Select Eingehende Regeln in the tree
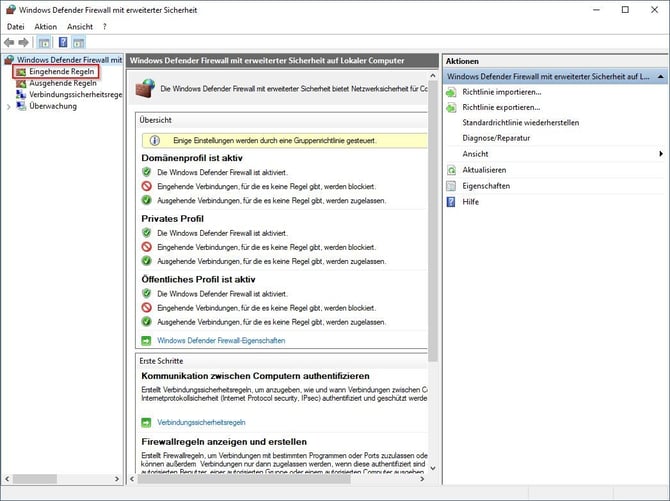The width and height of the screenshot is (670, 501). click(x=62, y=72)
